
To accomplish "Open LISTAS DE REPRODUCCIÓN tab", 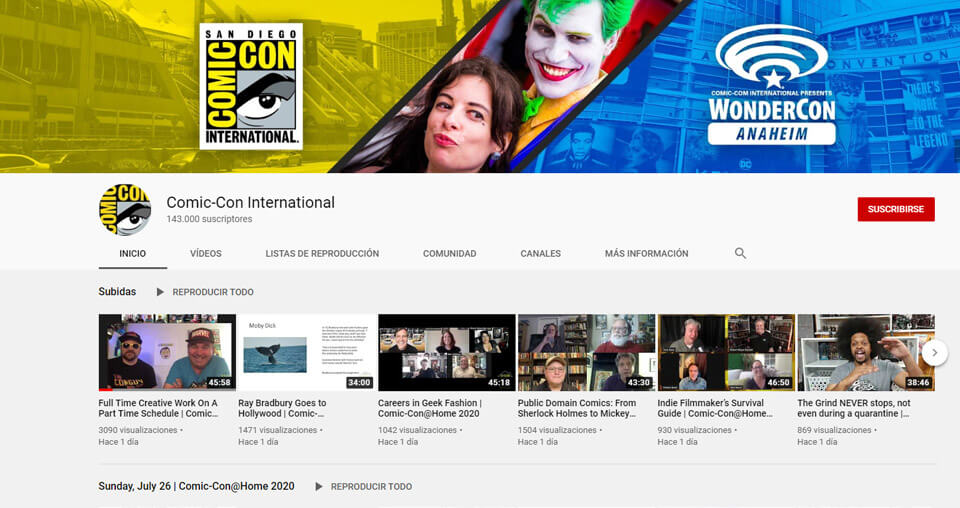I will [322, 253].
